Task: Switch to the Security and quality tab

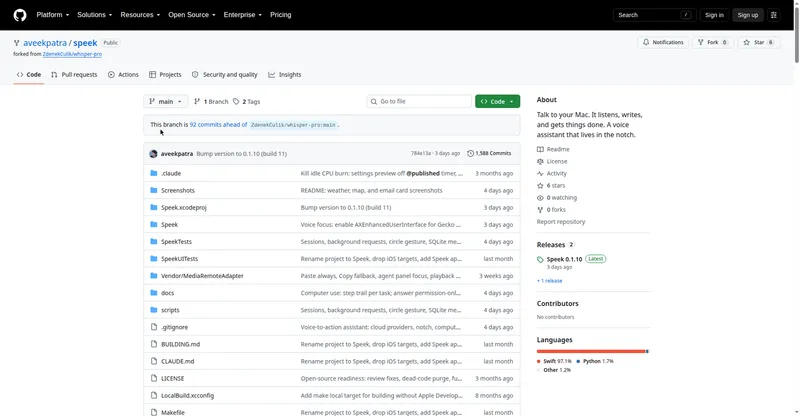Action: click(224, 75)
